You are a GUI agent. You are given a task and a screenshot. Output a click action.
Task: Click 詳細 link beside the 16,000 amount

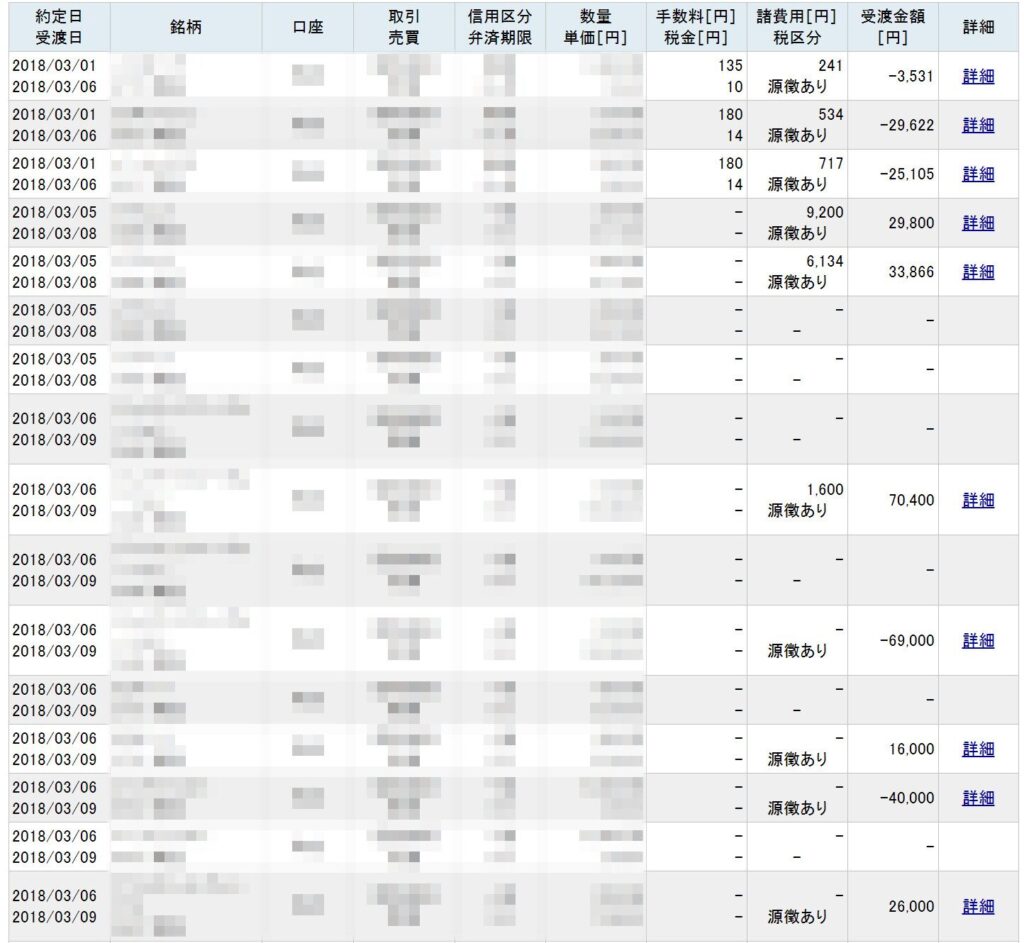click(x=978, y=748)
